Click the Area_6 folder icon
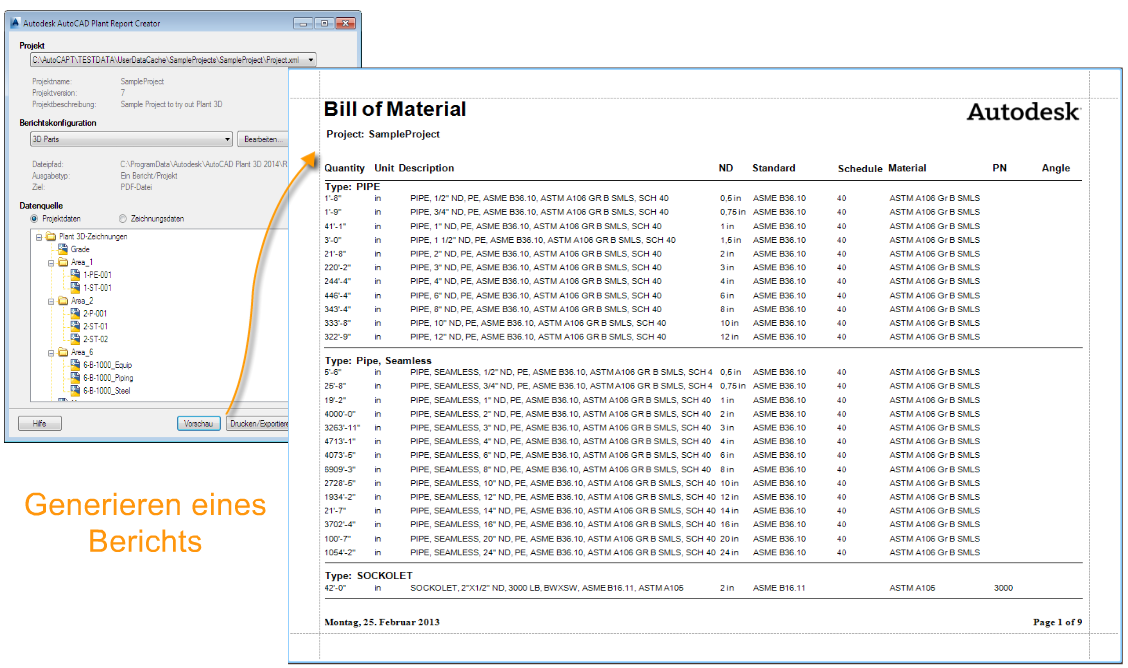1128x668 pixels. coord(63,352)
